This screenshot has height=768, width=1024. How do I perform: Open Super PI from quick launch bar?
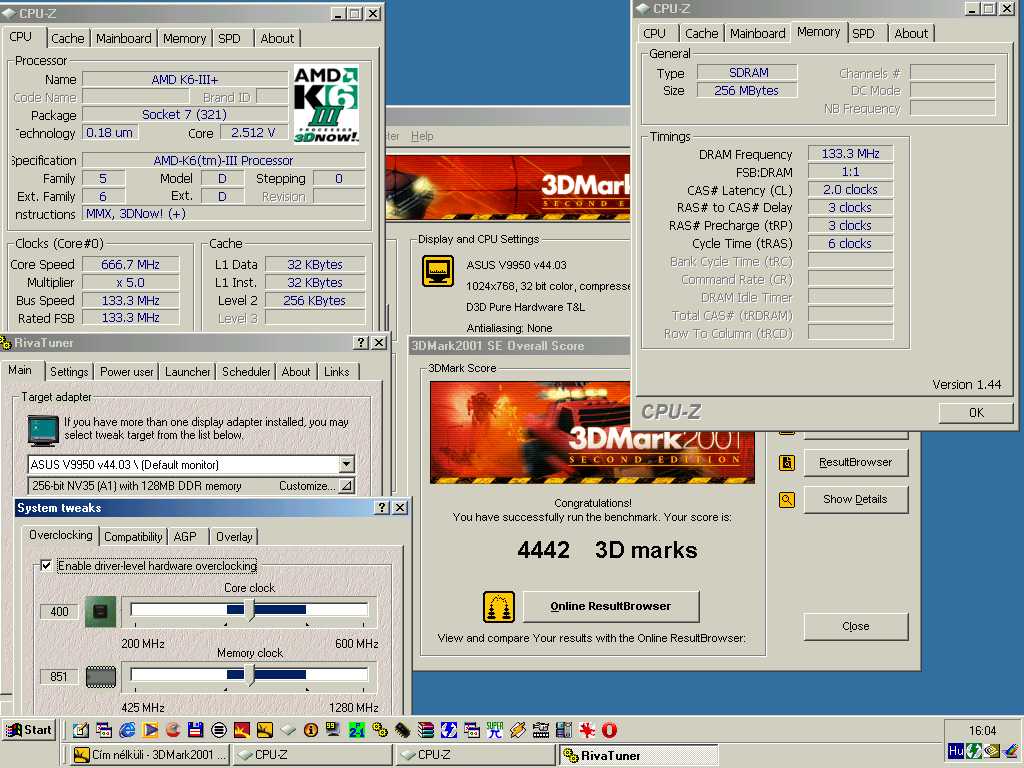(x=494, y=730)
